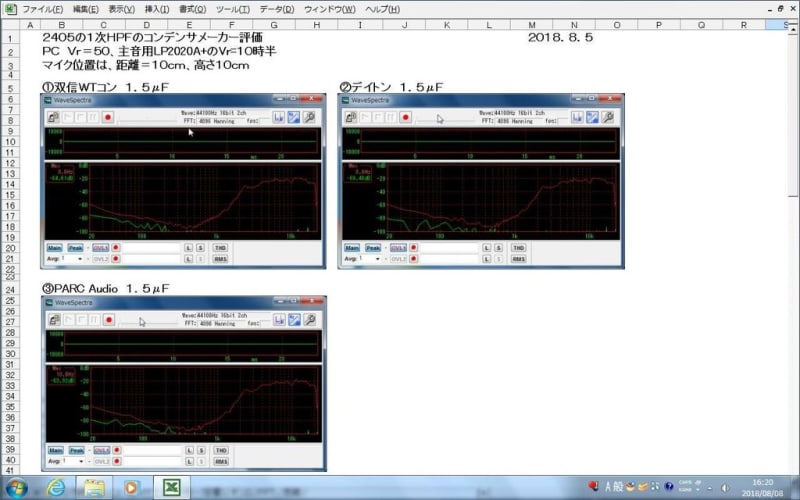
Task: Click the blue signal graph icon in the ①双信WTコン window
Action: (294, 117)
